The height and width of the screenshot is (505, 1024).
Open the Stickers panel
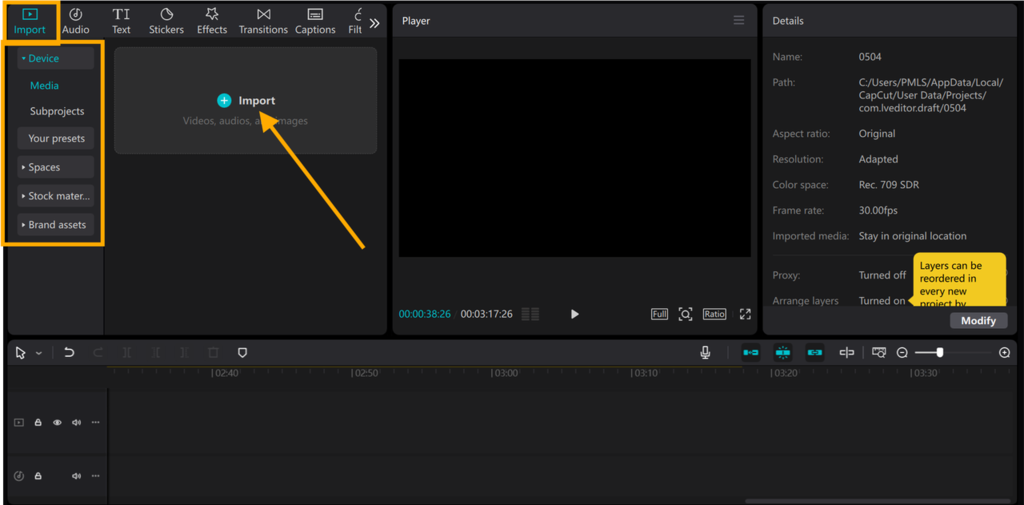tap(166, 21)
